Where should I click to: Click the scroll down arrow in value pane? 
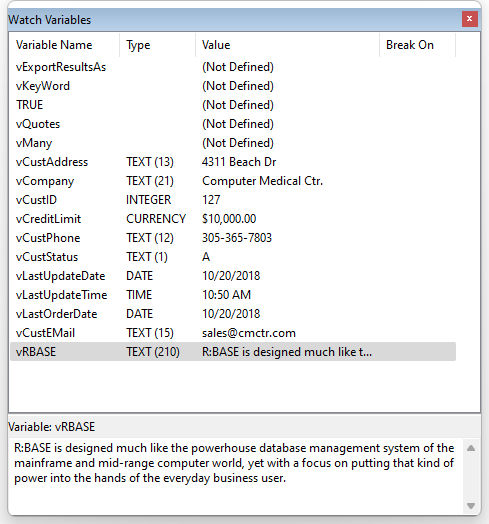pyautogui.click(x=471, y=506)
